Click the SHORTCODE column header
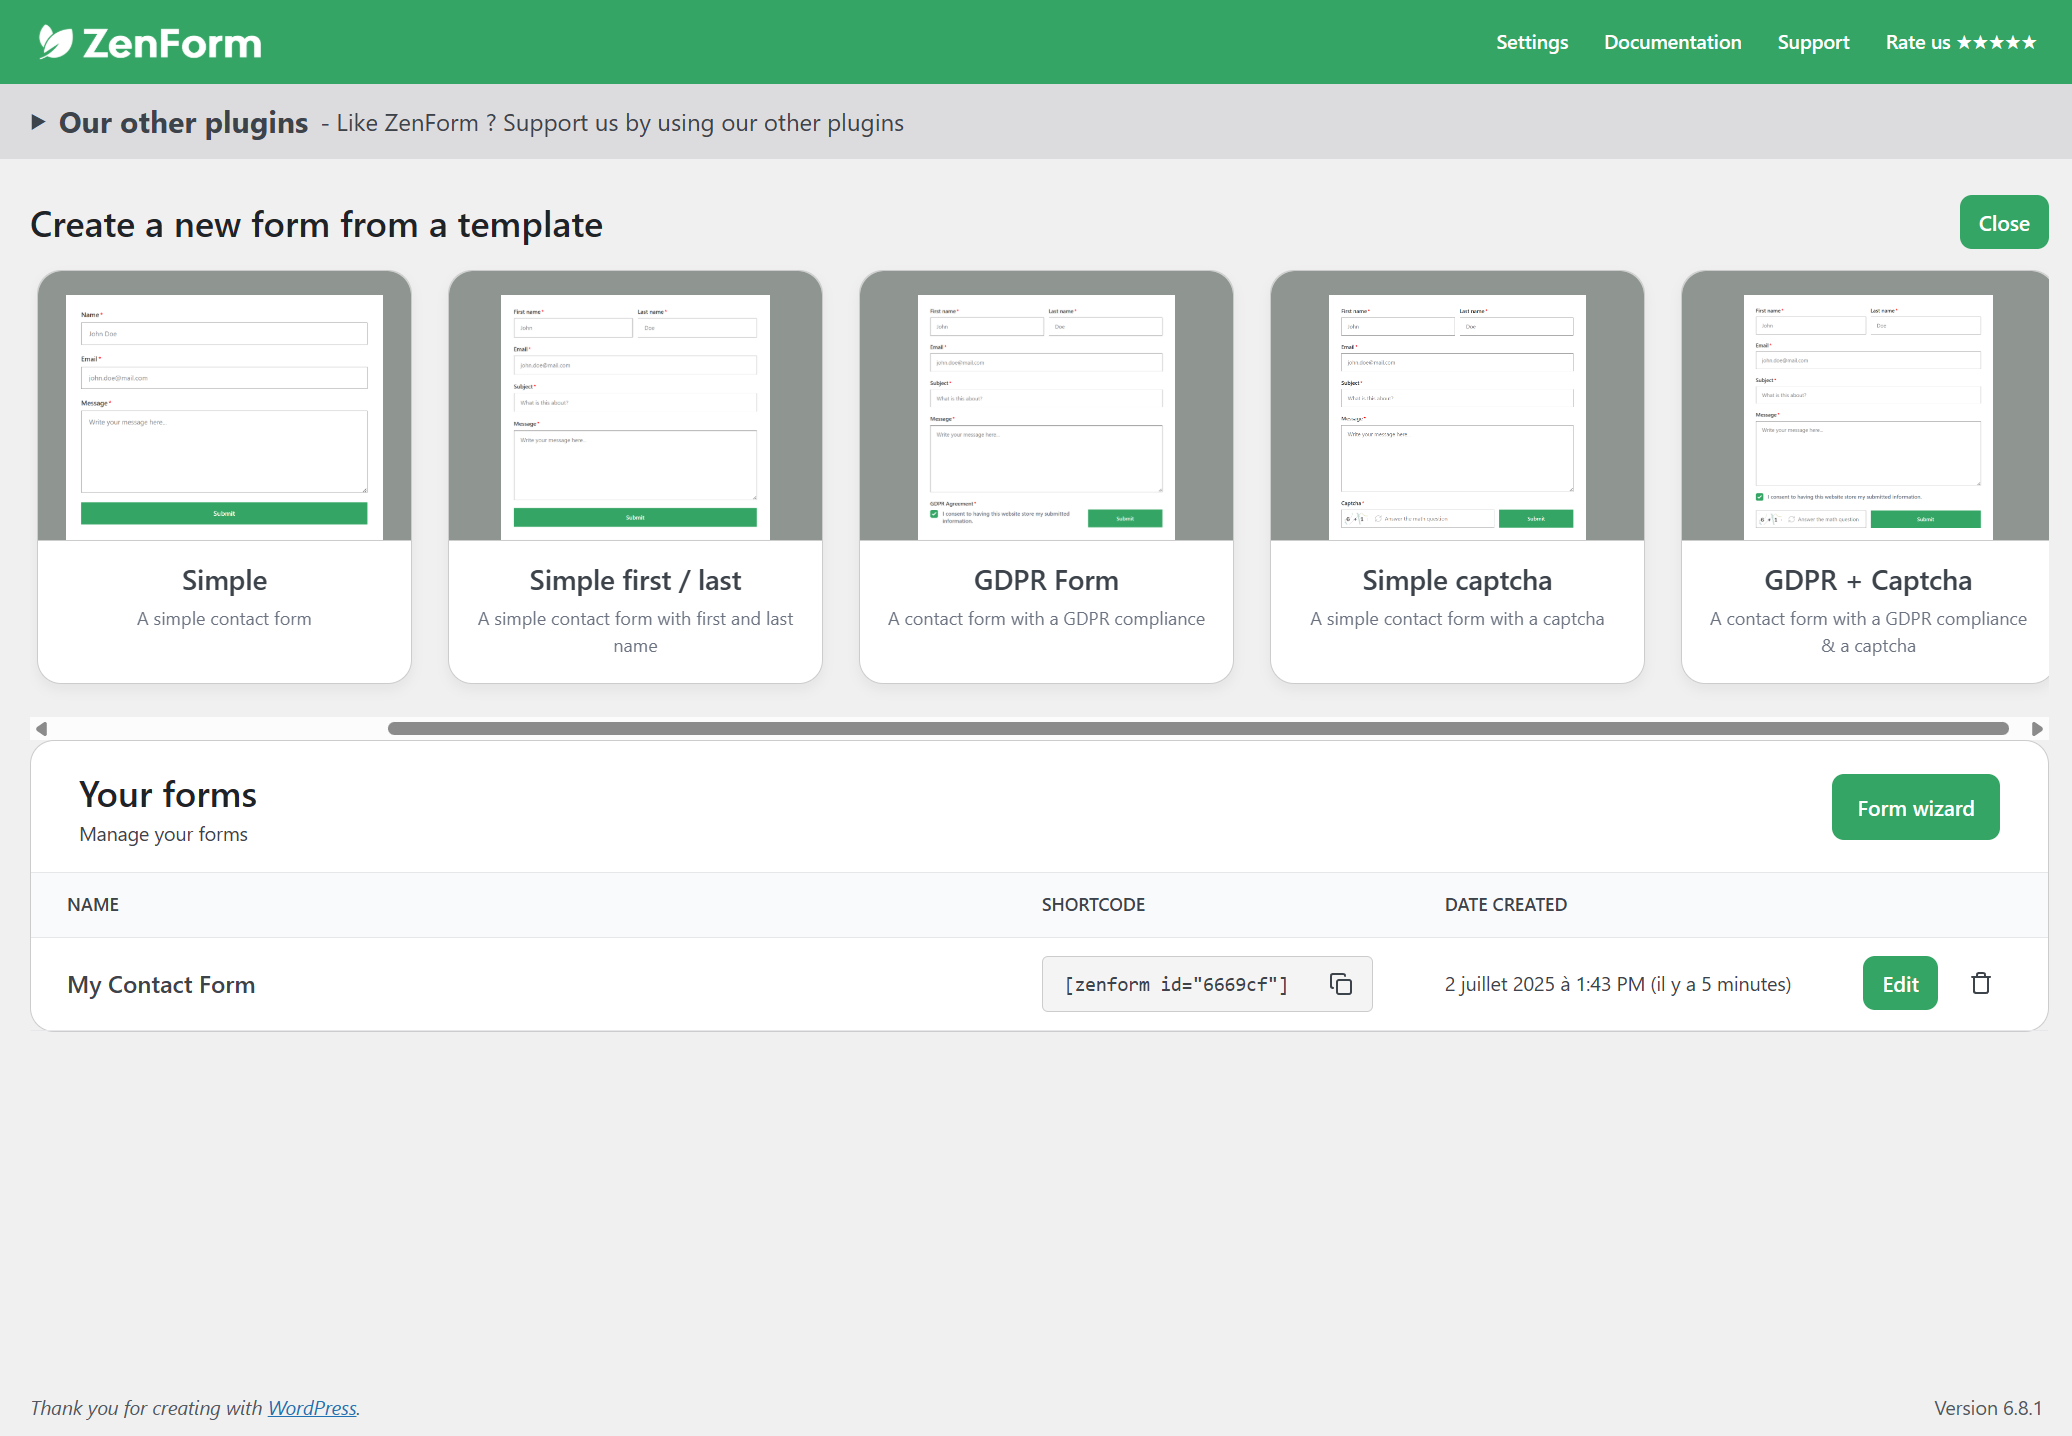This screenshot has height=1436, width=2072. 1093,905
